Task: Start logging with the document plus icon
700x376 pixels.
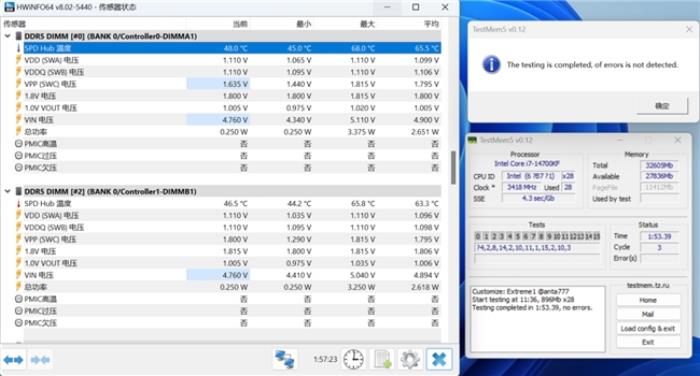Action: (382, 359)
